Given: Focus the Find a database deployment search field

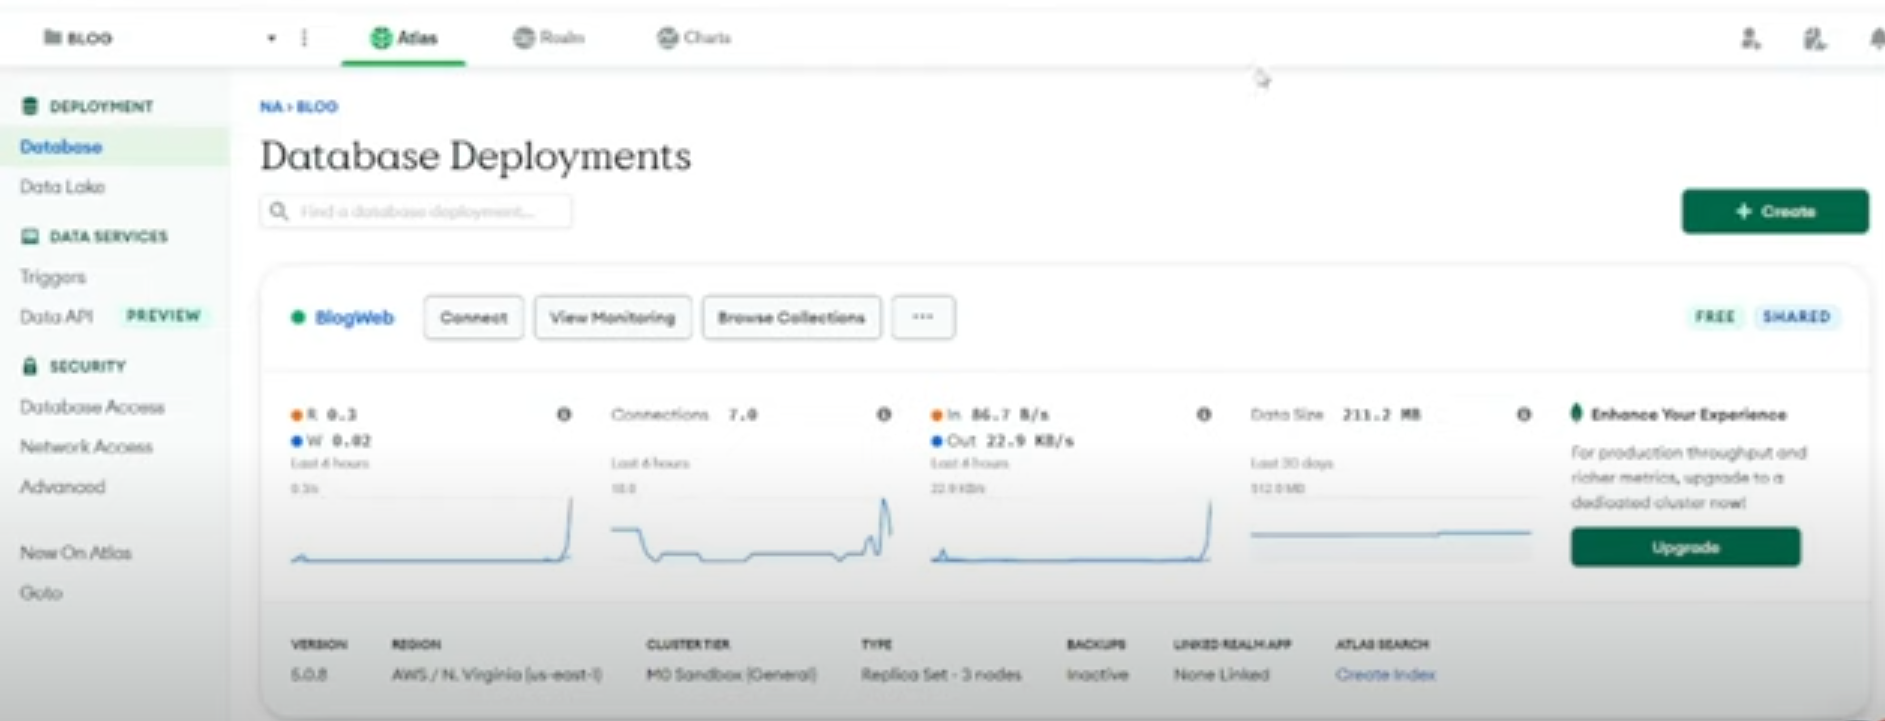Looking at the screenshot, I should tap(416, 212).
